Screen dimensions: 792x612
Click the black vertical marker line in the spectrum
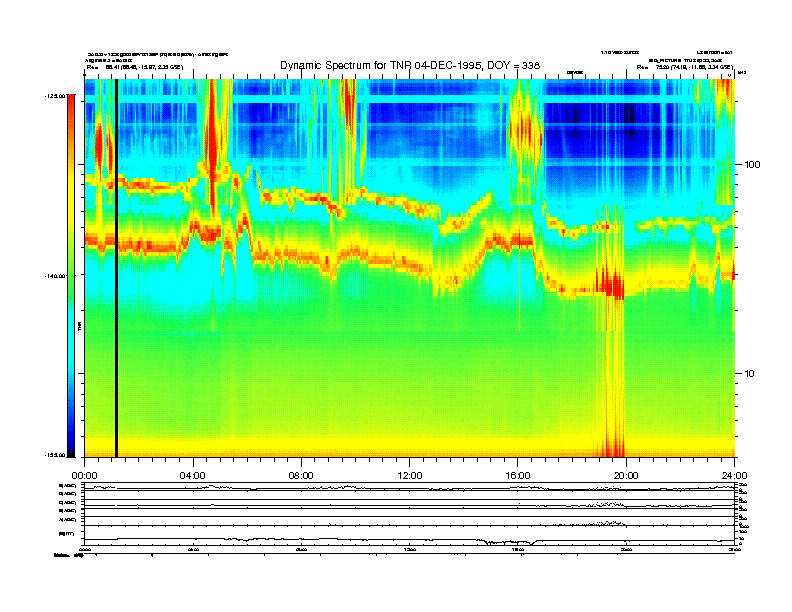[x=116, y=268]
